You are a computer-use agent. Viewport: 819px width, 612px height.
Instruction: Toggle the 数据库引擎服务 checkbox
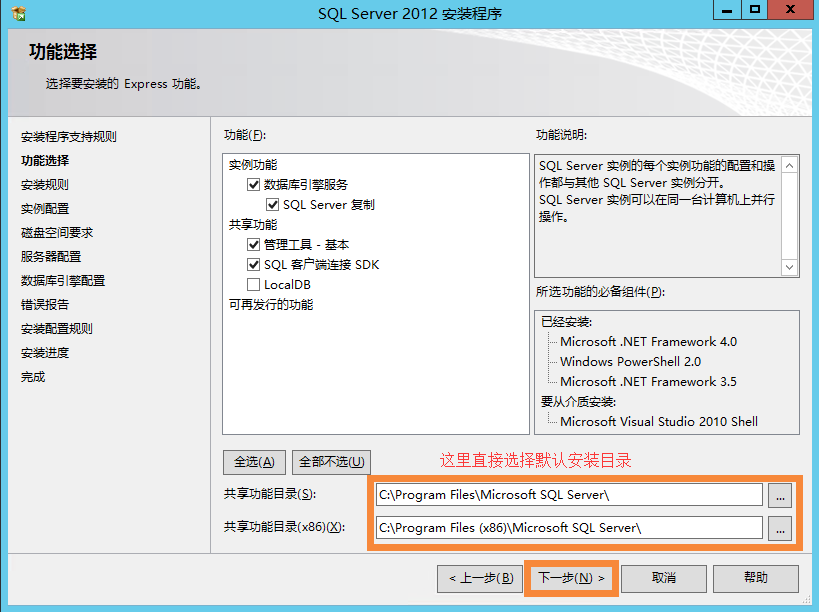pyautogui.click(x=253, y=184)
